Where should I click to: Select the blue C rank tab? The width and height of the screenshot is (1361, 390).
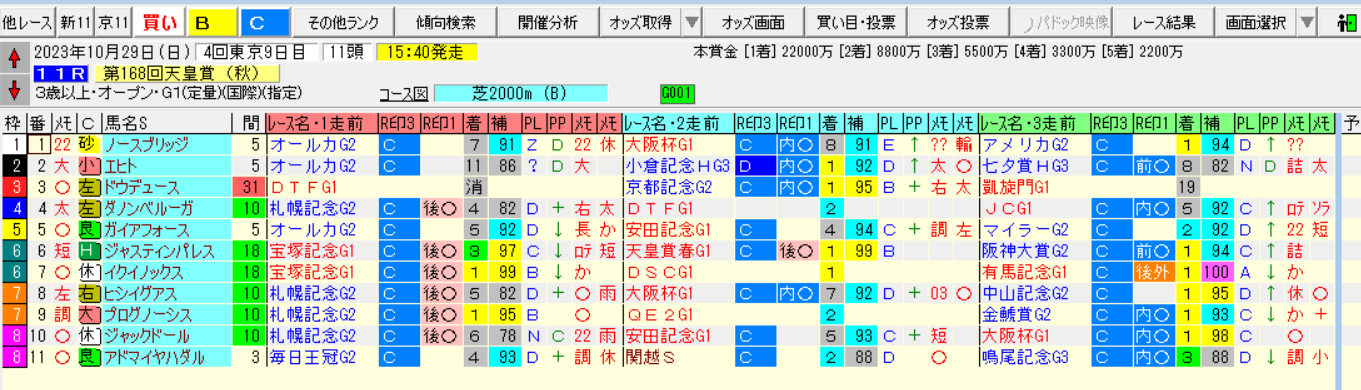pos(264,22)
